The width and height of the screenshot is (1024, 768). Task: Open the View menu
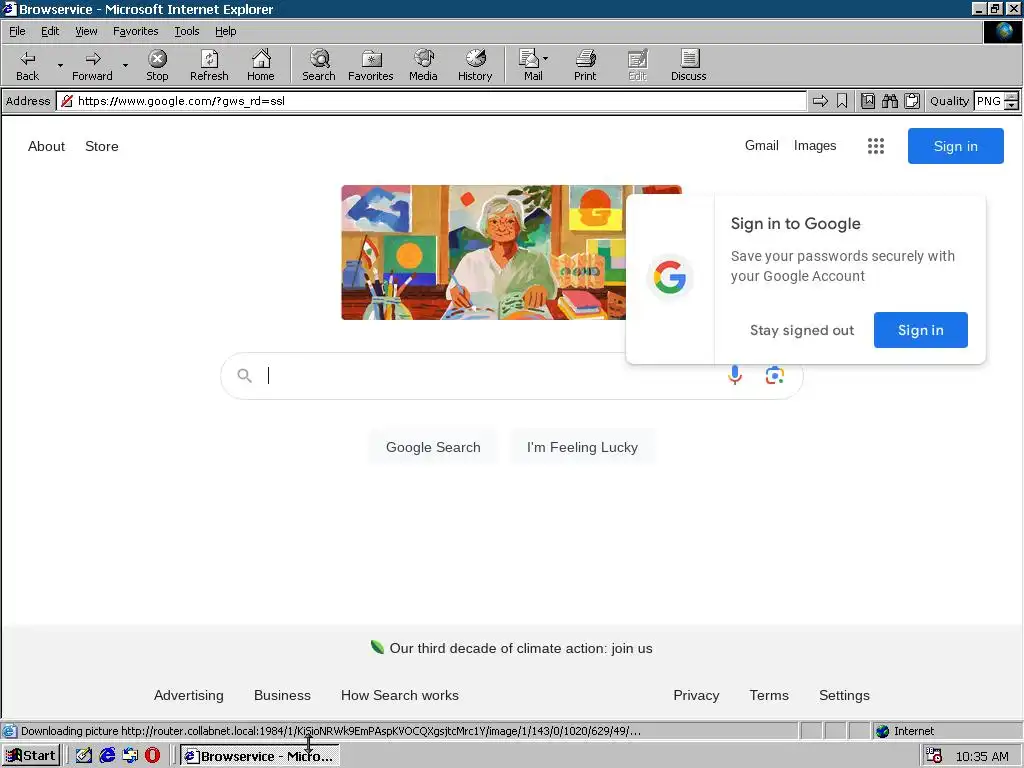(86, 31)
